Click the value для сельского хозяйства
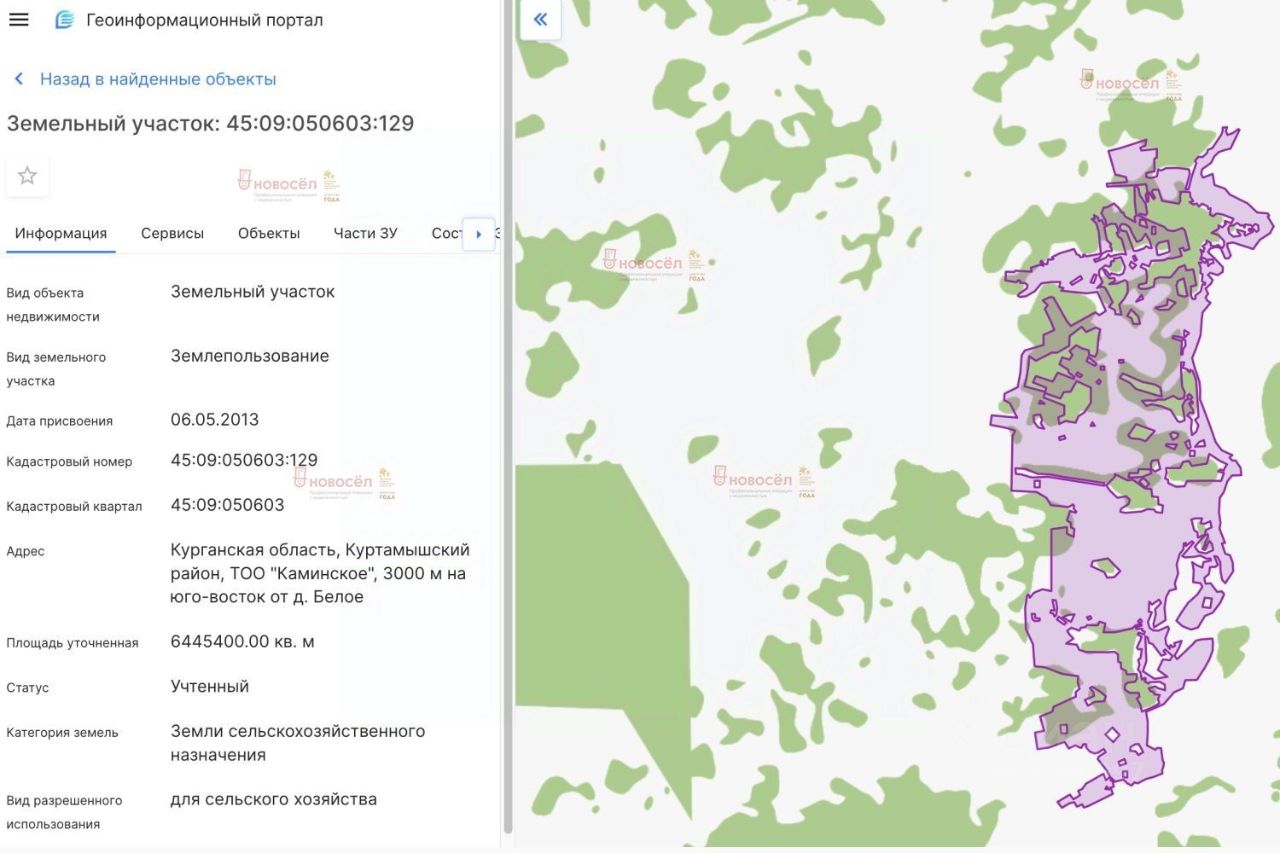 274,799
